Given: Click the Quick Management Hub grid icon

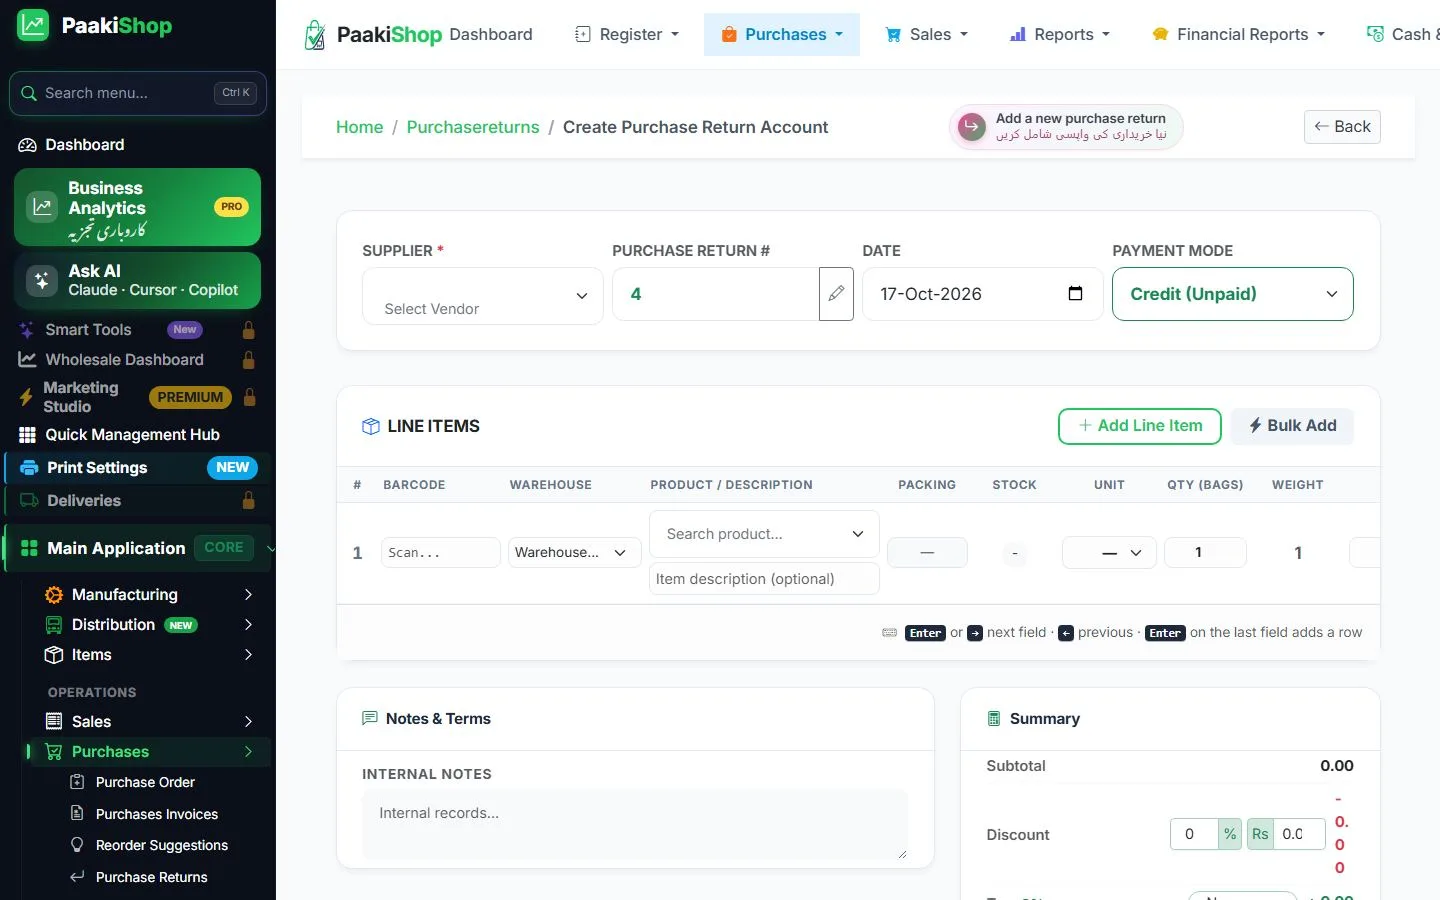Looking at the screenshot, I should [x=27, y=435].
